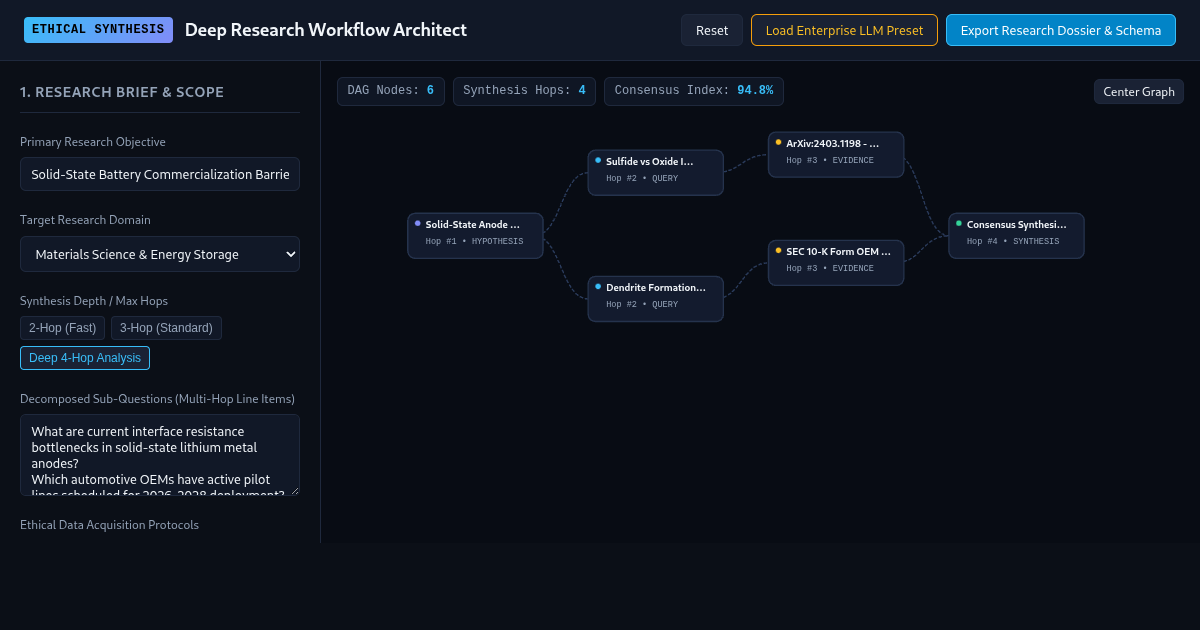1200x630 pixels.
Task: Center the graph view
Action: [1139, 91]
